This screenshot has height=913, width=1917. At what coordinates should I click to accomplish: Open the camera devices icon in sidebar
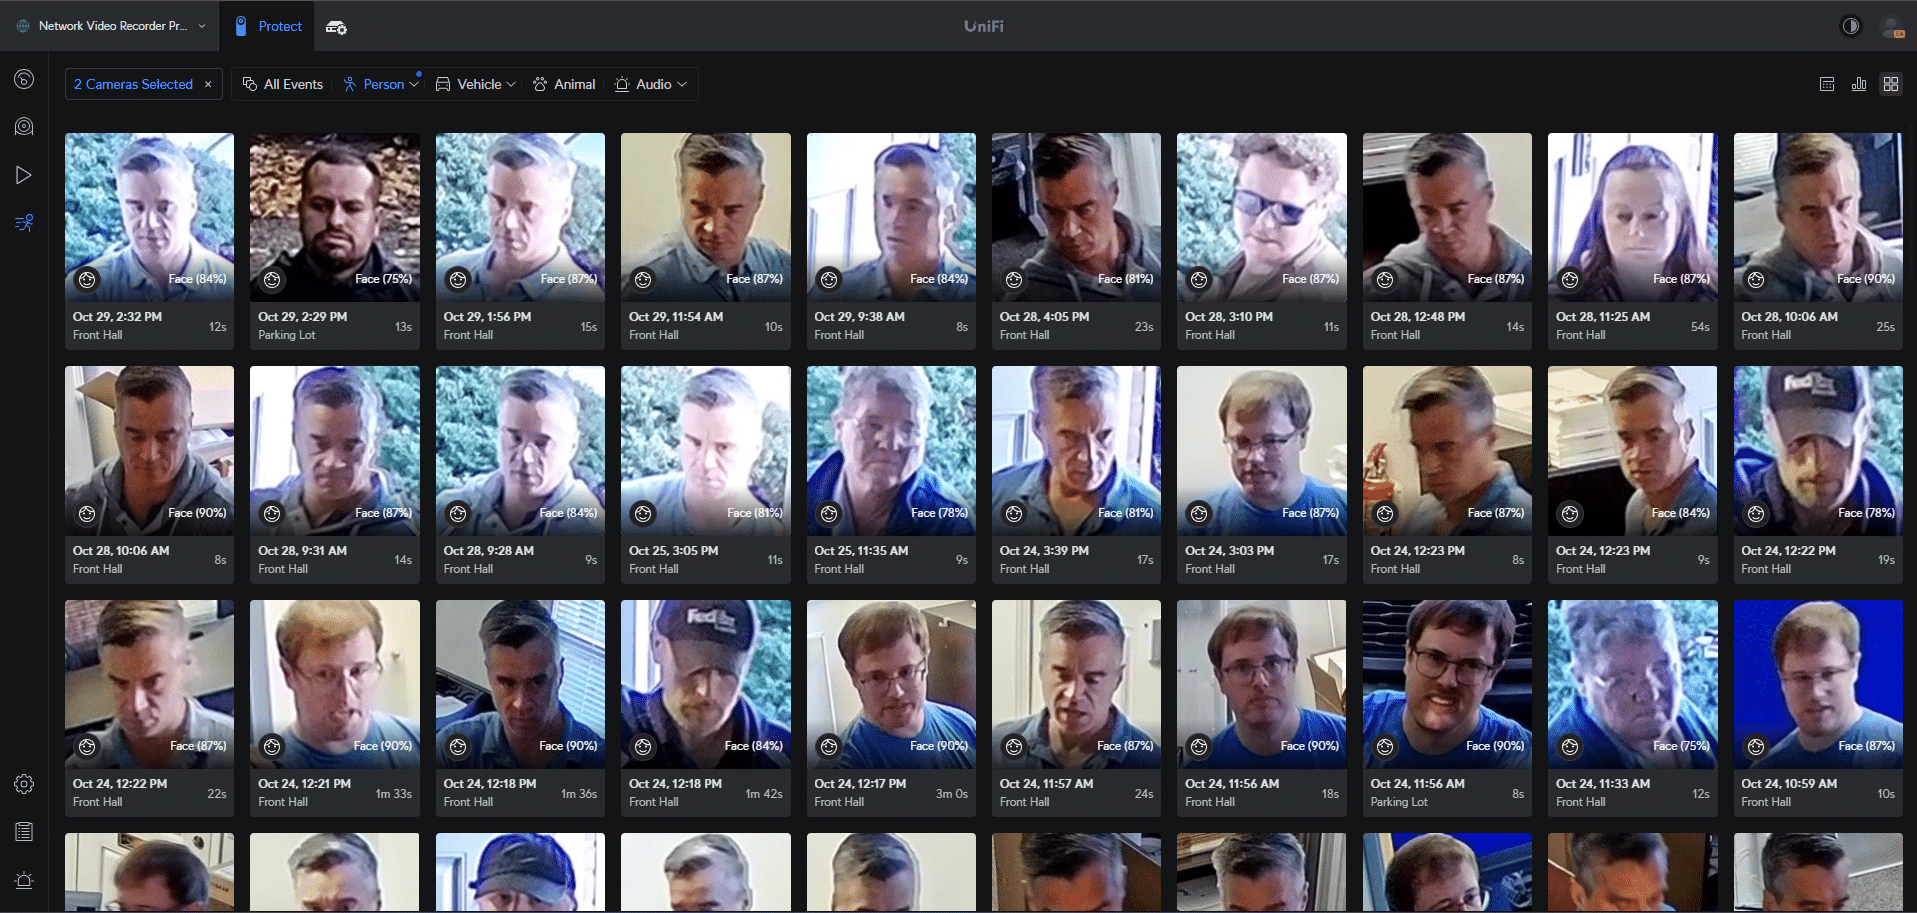pyautogui.click(x=24, y=127)
